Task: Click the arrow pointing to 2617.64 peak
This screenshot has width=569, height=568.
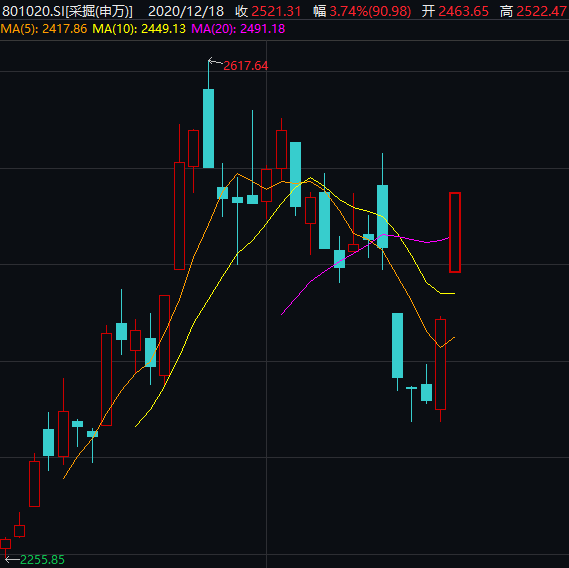Action: coord(215,62)
